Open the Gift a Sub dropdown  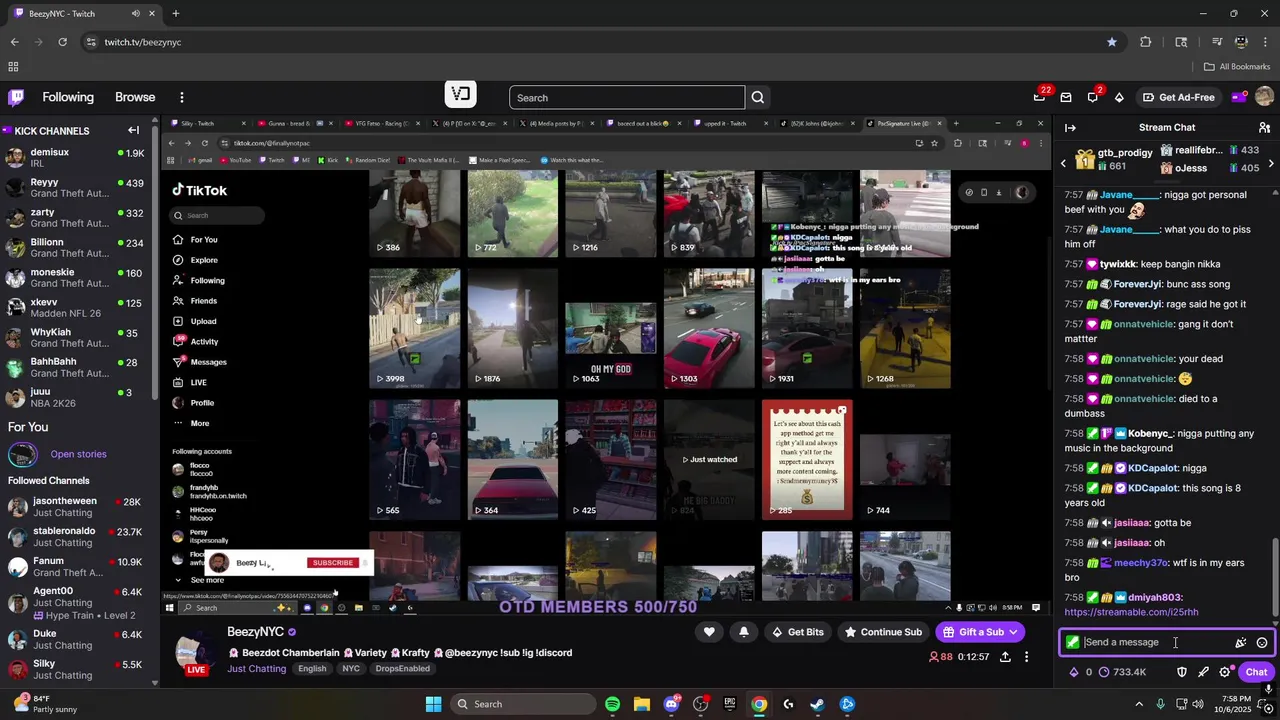980,632
